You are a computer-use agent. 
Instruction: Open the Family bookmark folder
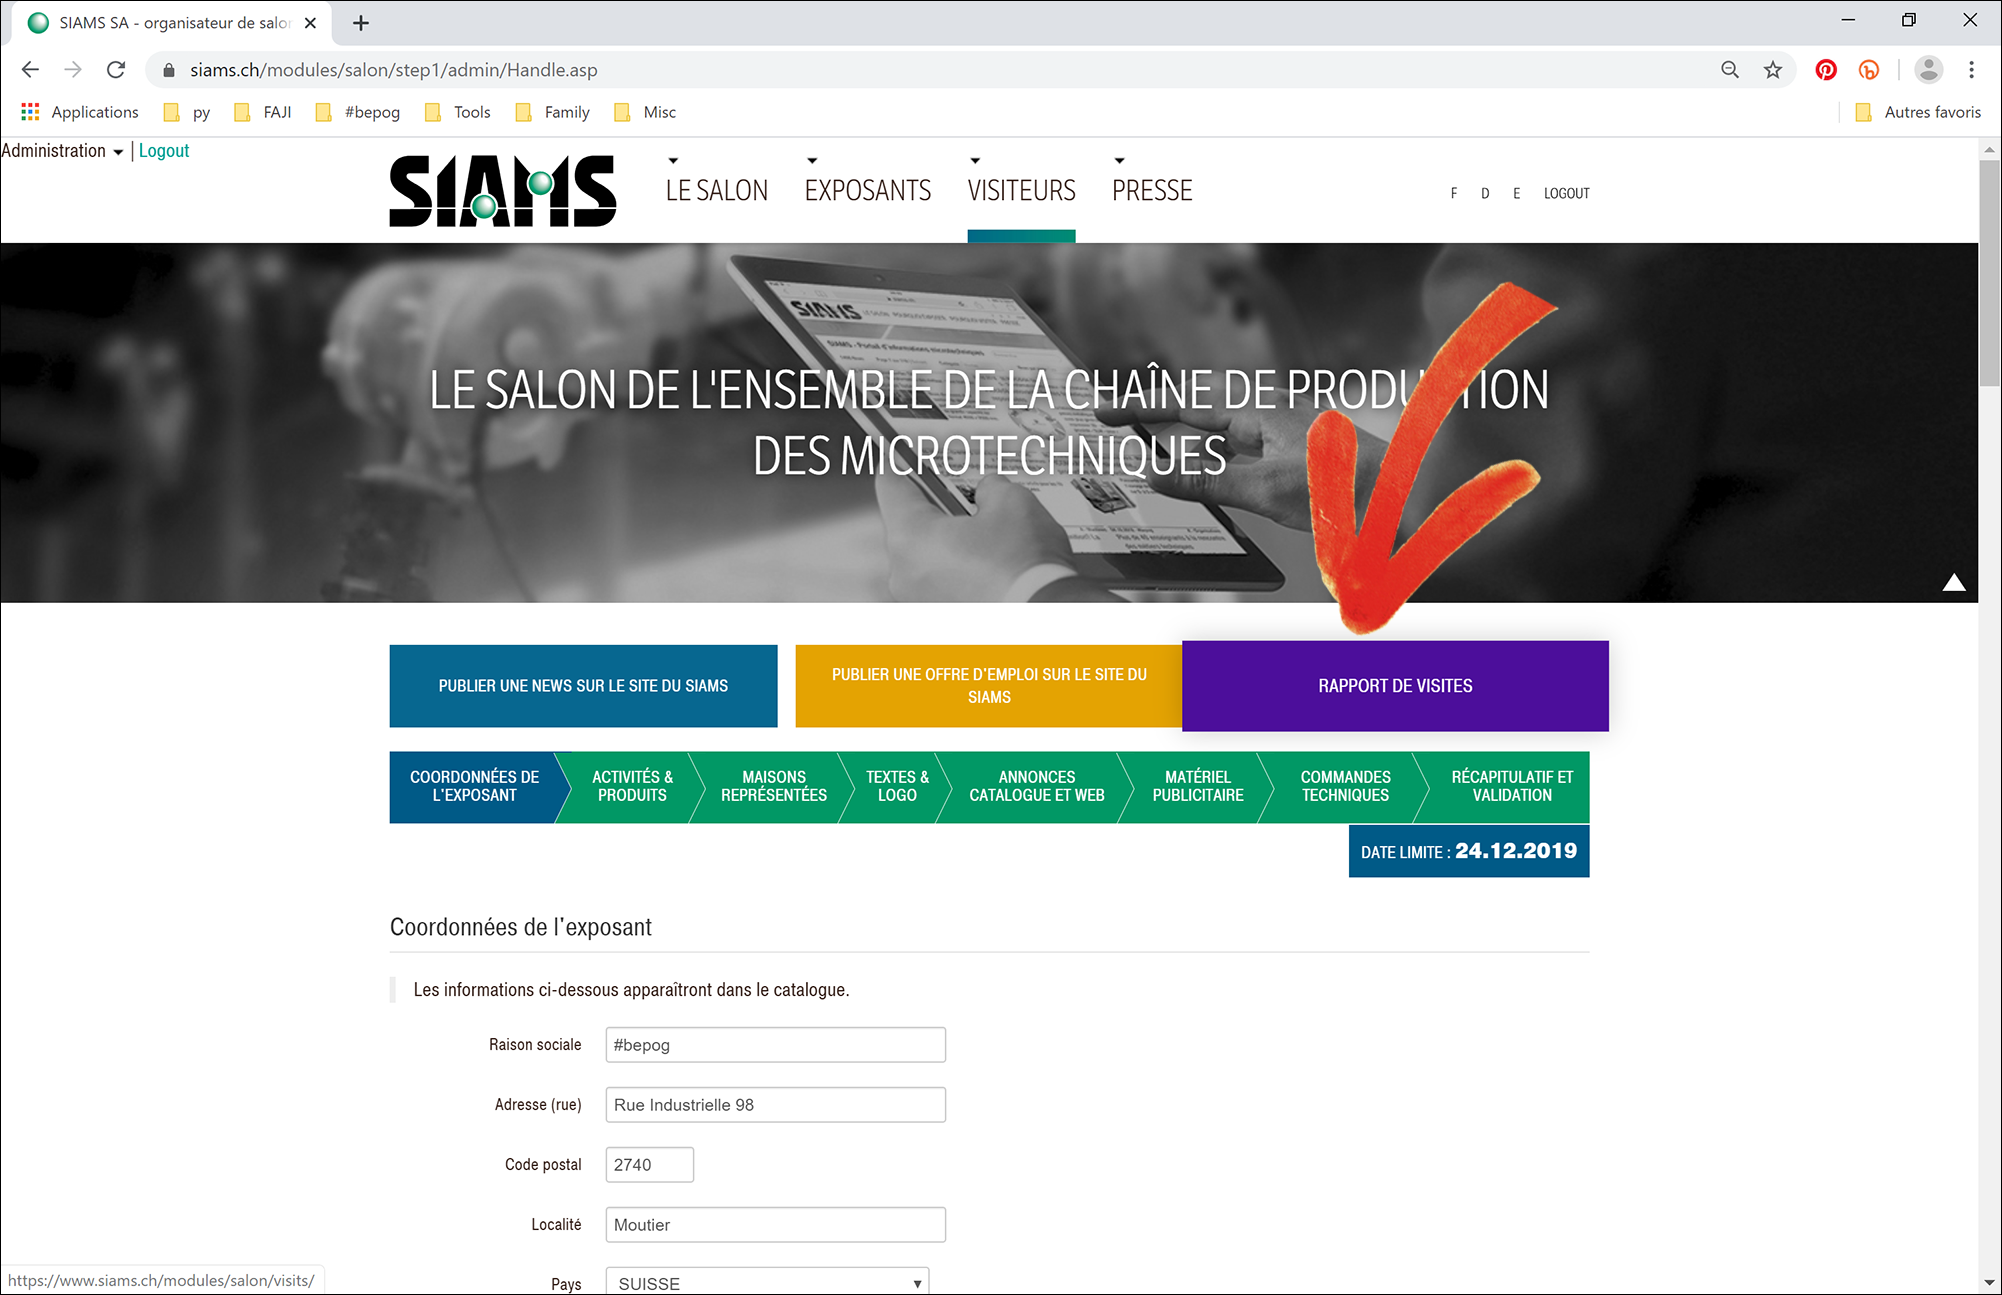click(552, 112)
